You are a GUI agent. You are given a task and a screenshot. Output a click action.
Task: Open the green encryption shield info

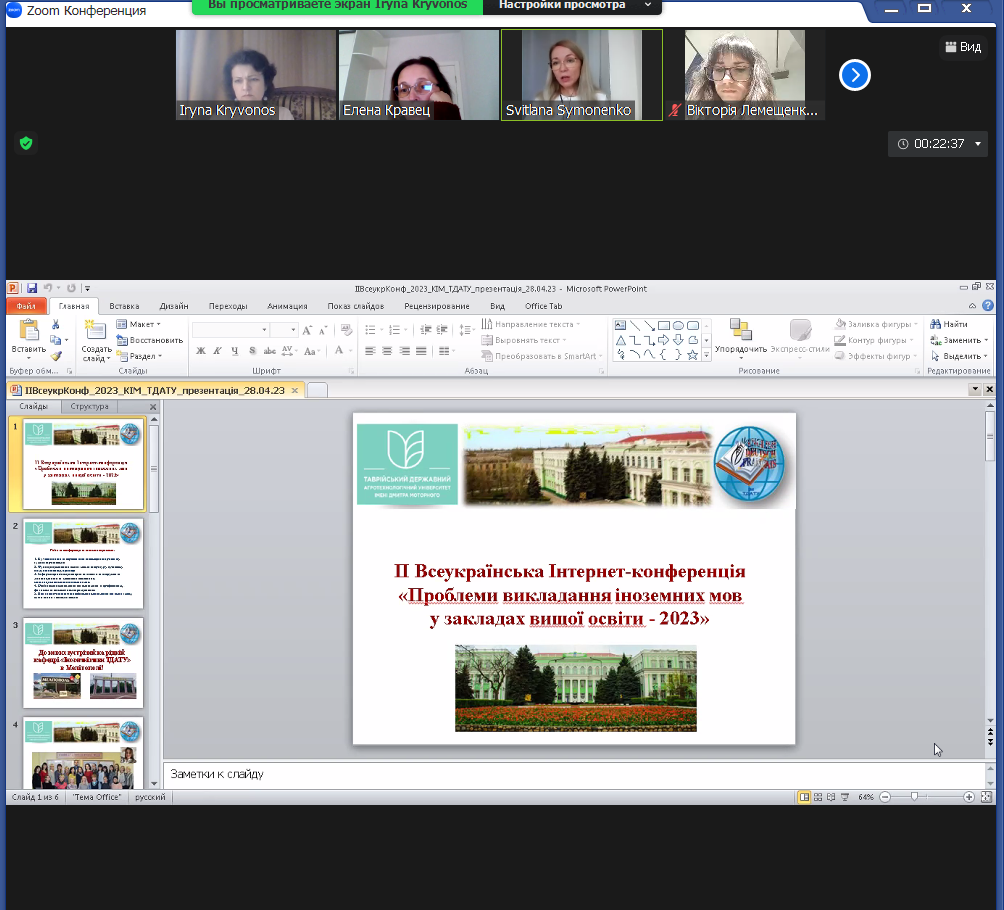point(26,143)
